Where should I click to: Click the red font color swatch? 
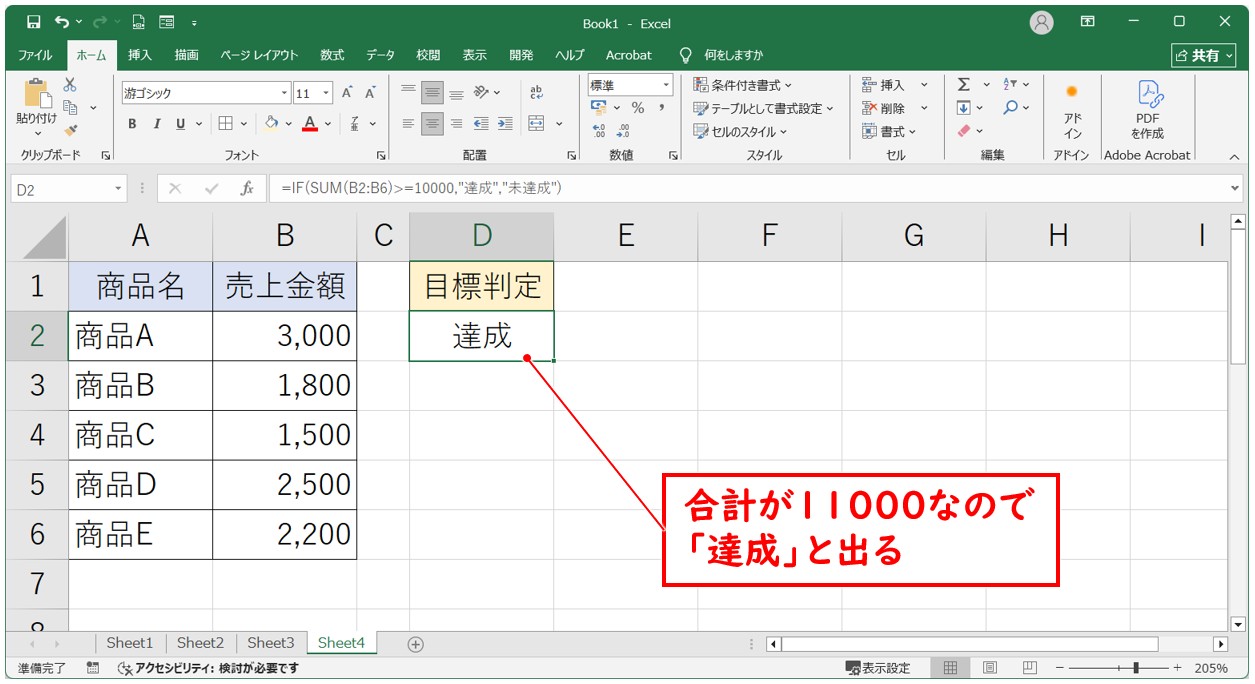click(310, 124)
